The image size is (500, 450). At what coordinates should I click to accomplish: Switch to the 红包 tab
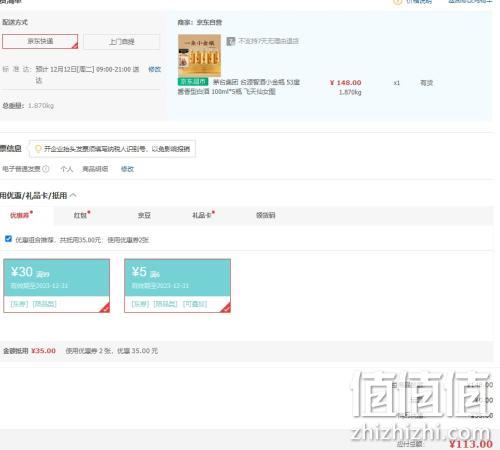[x=81, y=215]
